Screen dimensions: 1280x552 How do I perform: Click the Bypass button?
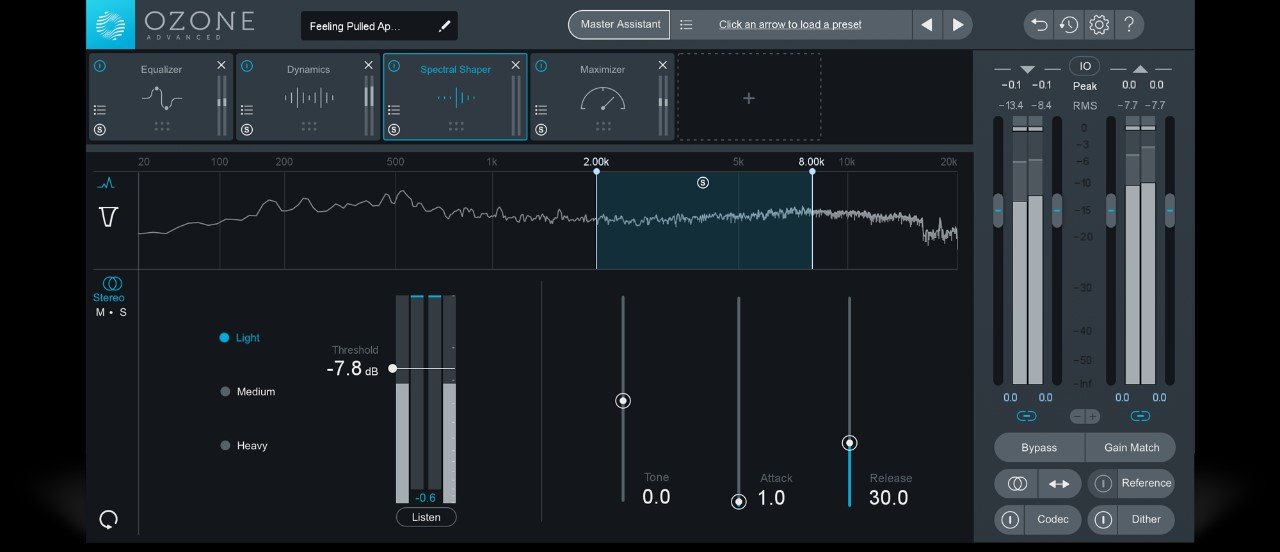tap(1039, 447)
